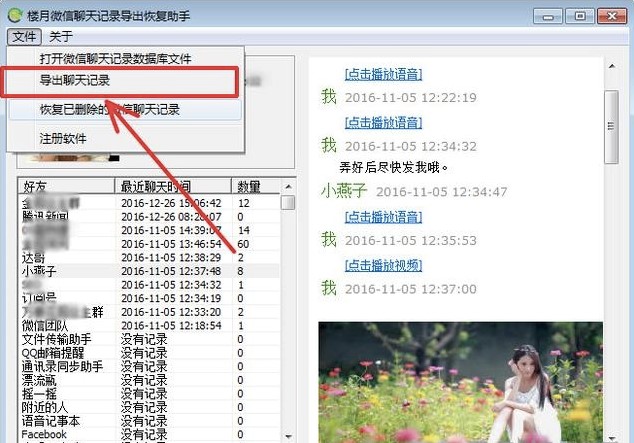The width and height of the screenshot is (634, 443).
Task: Click scroll down arrow of friend list
Action: [288, 437]
